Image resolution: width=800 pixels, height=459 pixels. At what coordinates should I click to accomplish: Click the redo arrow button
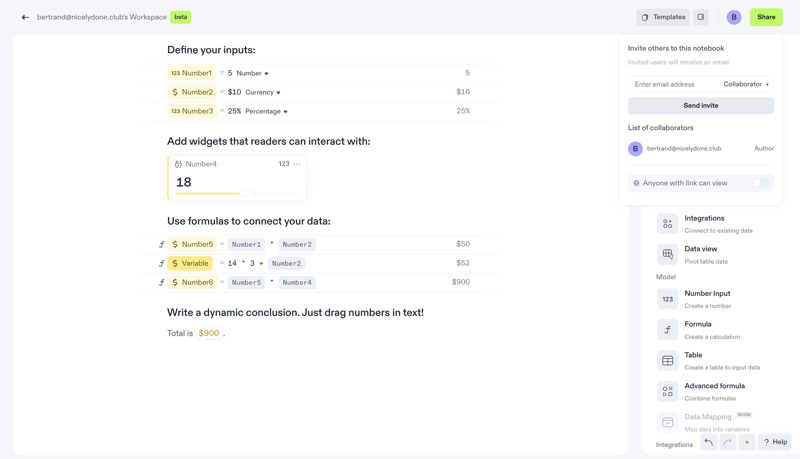[728, 442]
